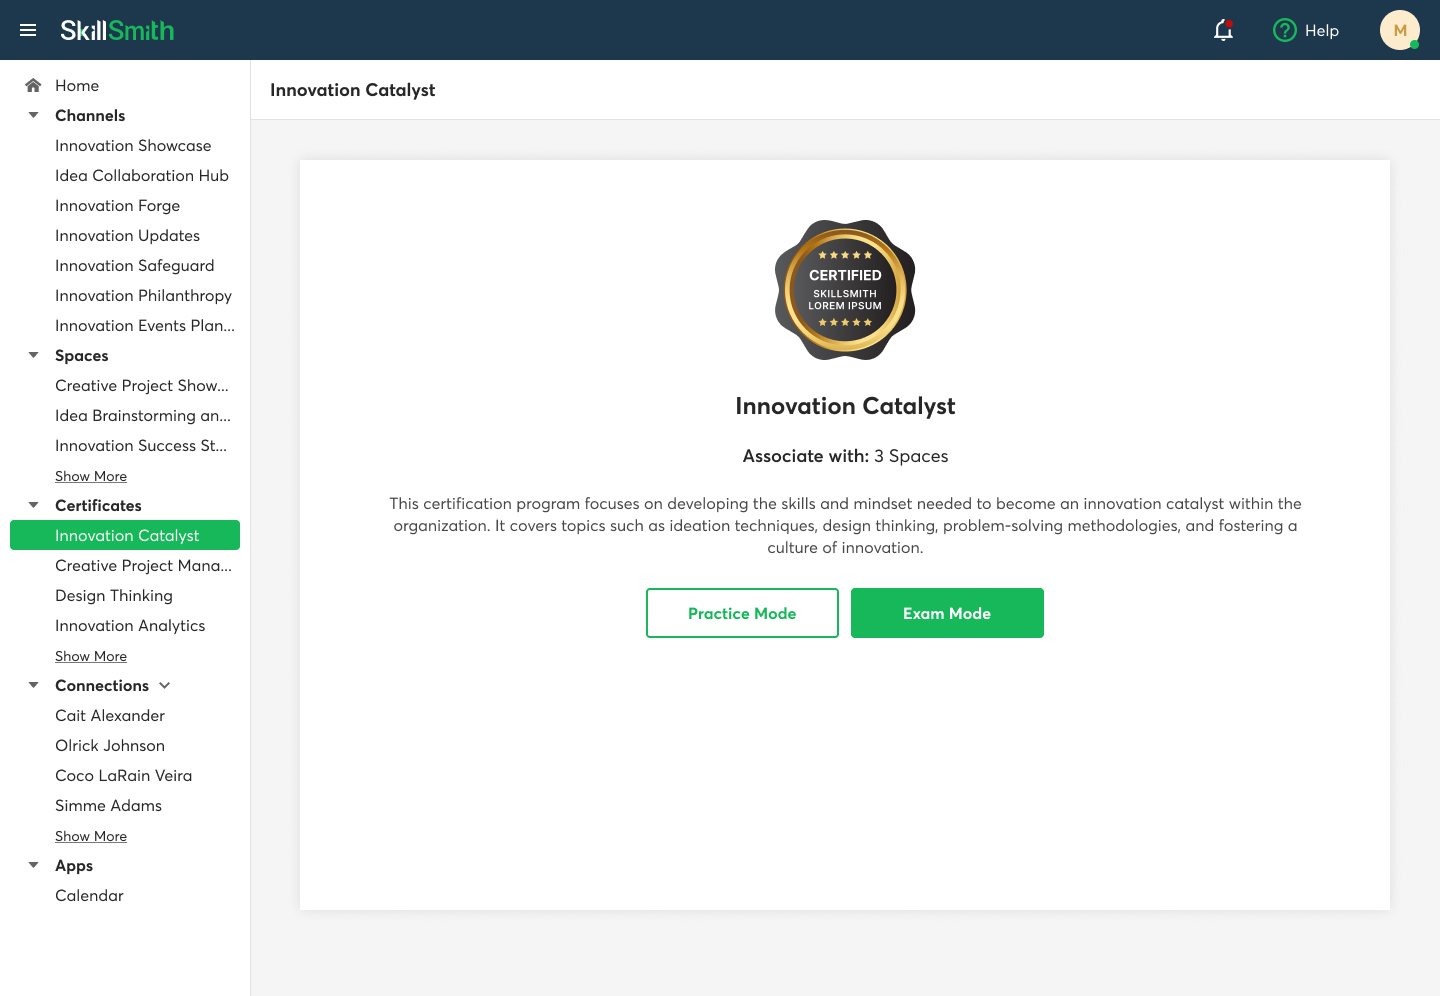Screen dimensions: 1440x996
Task: Open Innovation Forge channel
Action: tap(117, 205)
